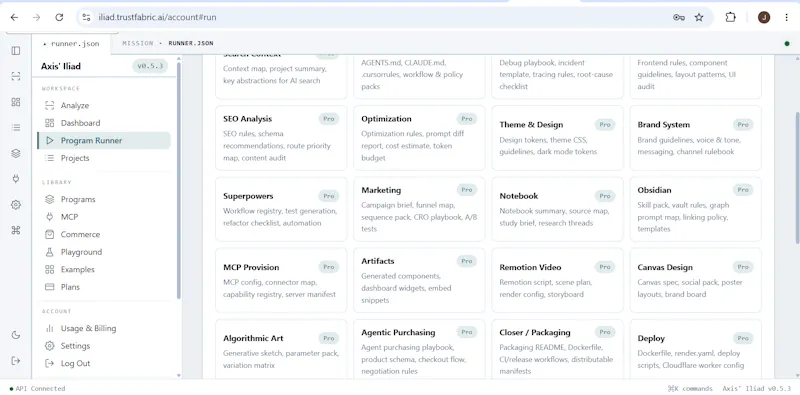Click the stacked layers icon in the left rail
The width and height of the screenshot is (800, 395).
point(16,153)
